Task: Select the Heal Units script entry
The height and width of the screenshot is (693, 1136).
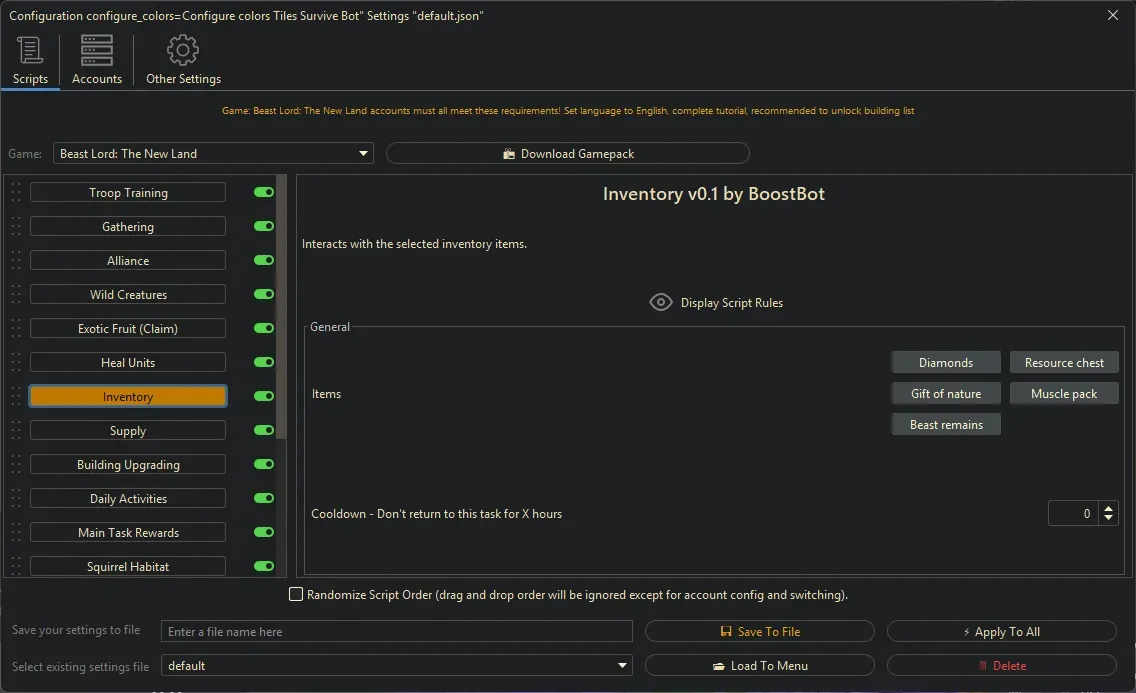Action: pos(128,363)
